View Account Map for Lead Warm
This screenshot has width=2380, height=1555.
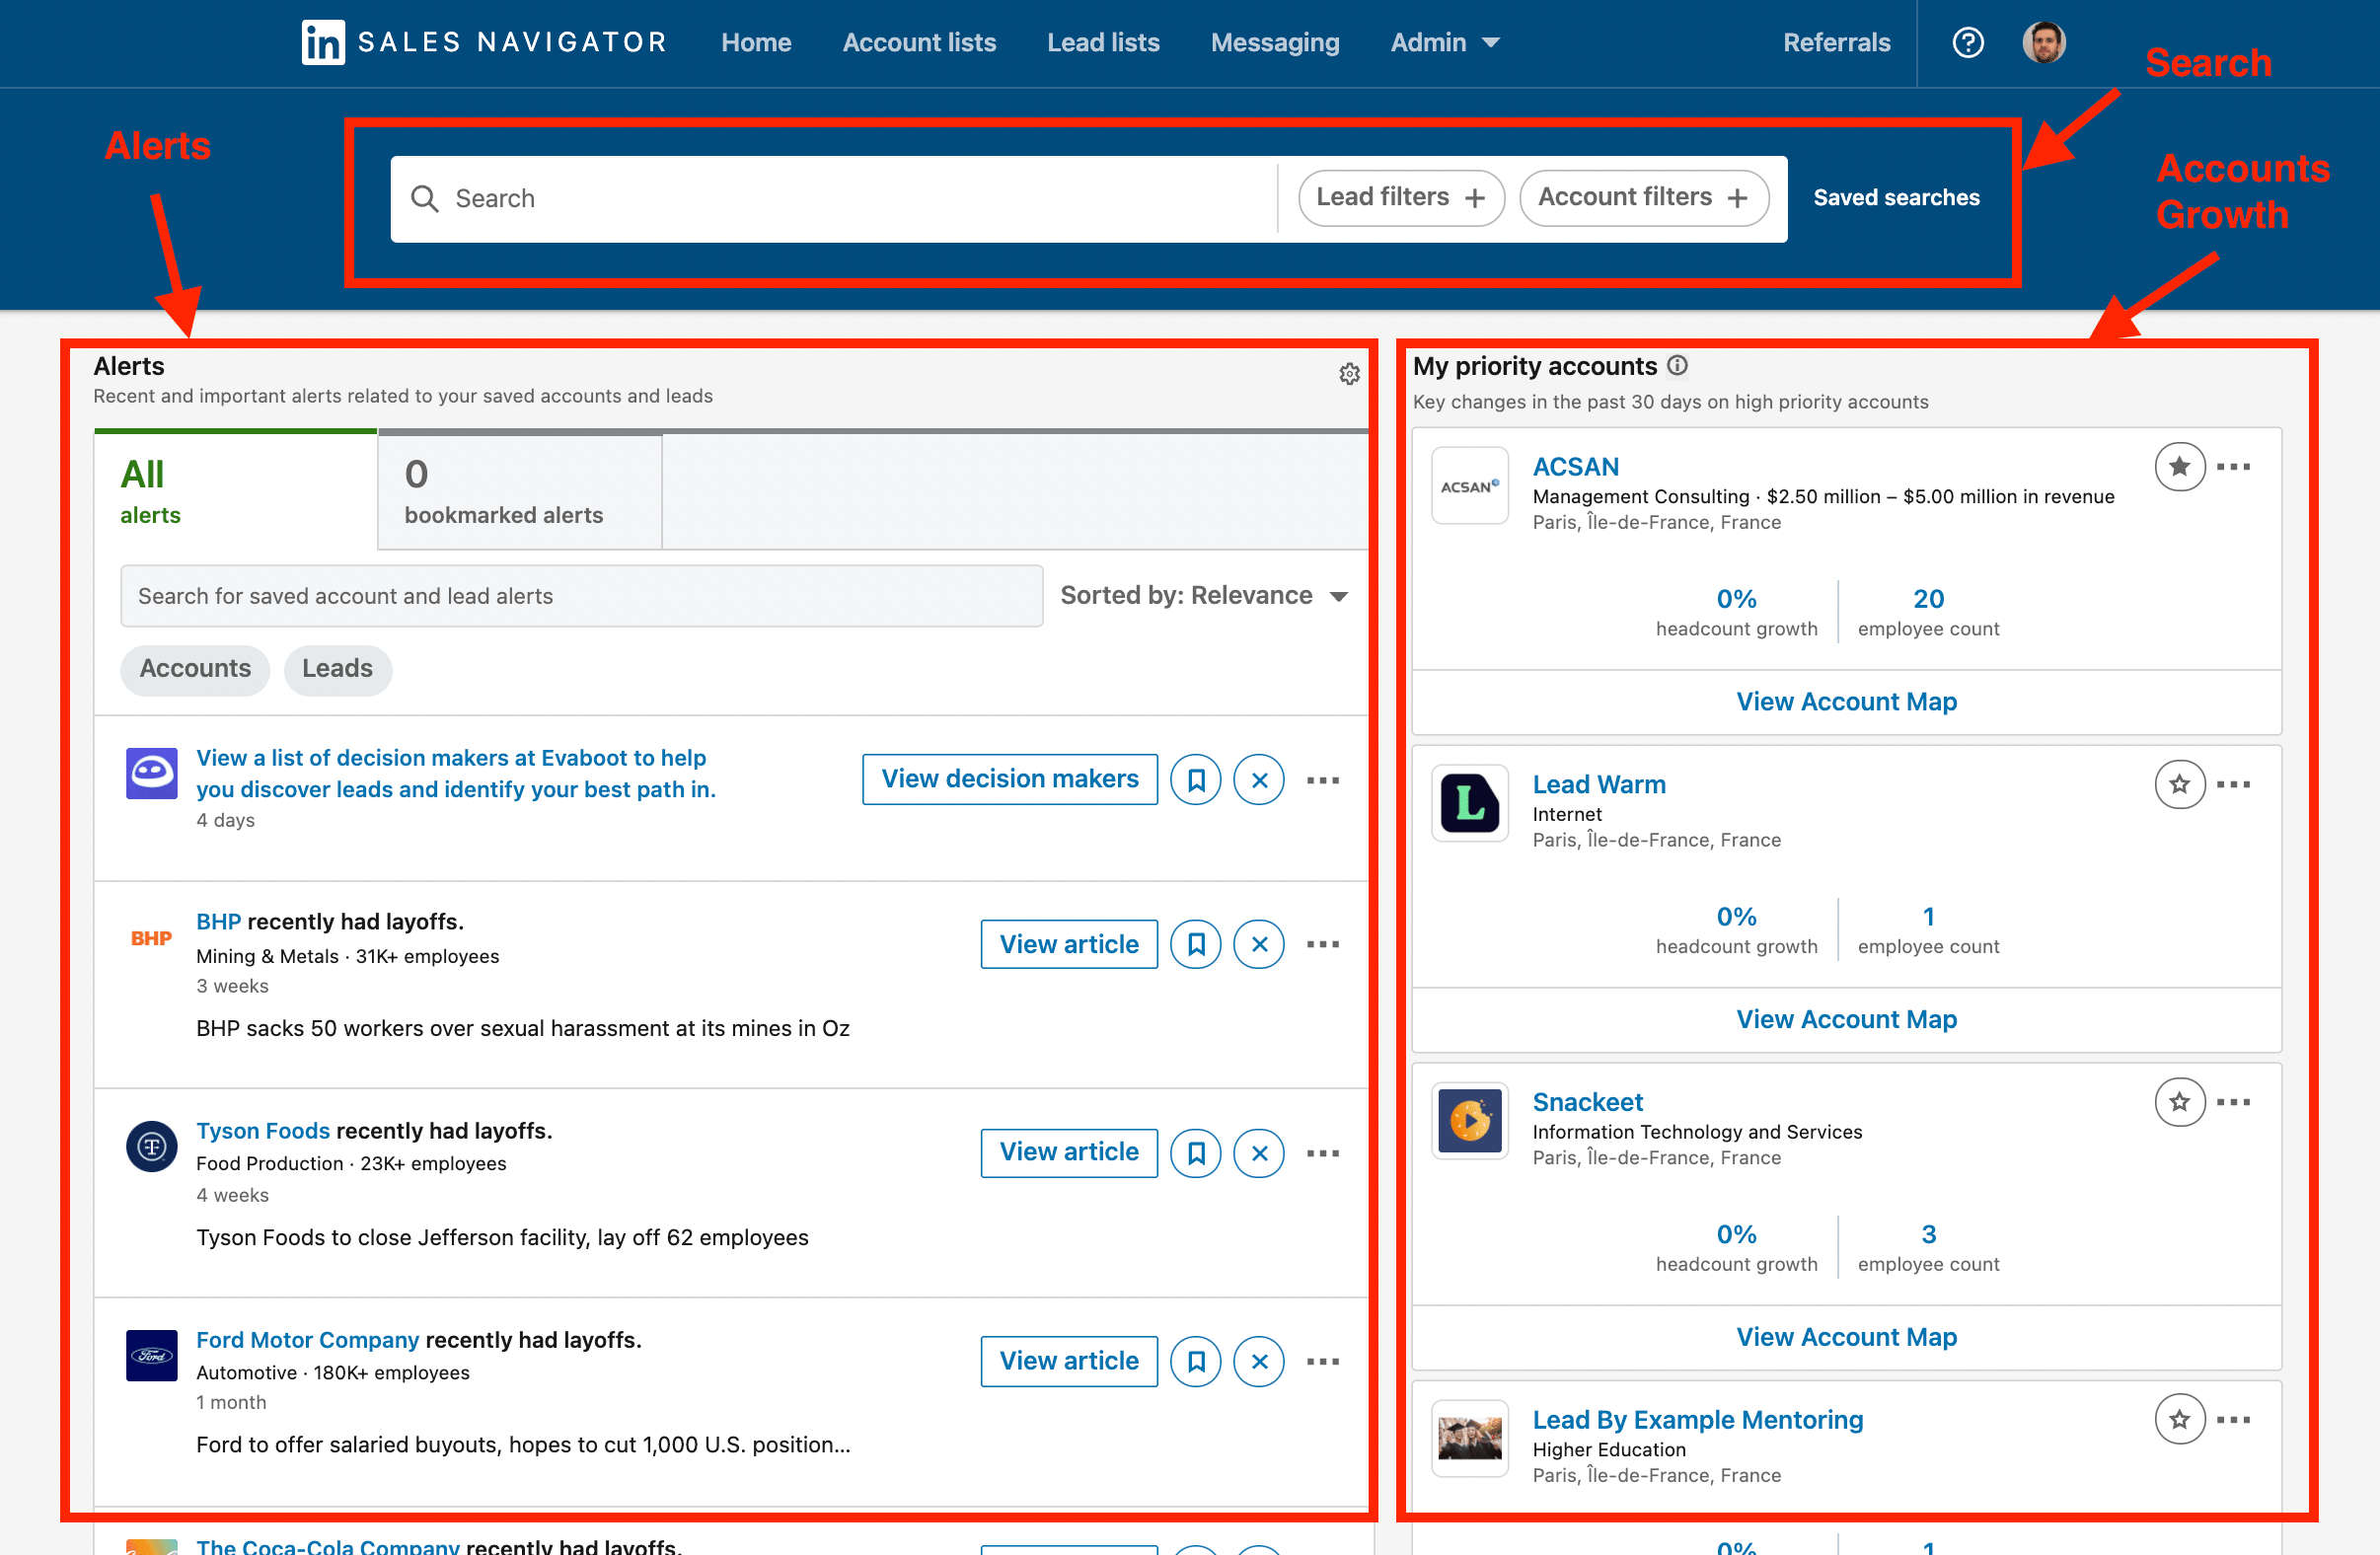tap(1846, 1019)
